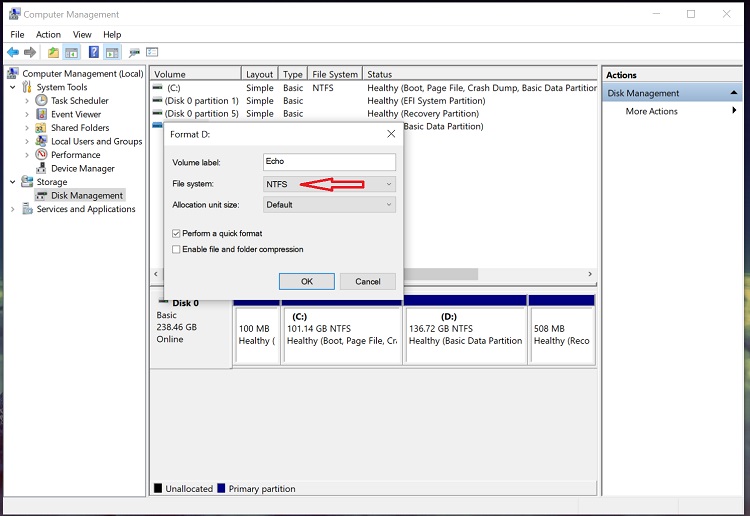Click the blue Help question mark icon
The height and width of the screenshot is (516, 750).
click(93, 52)
